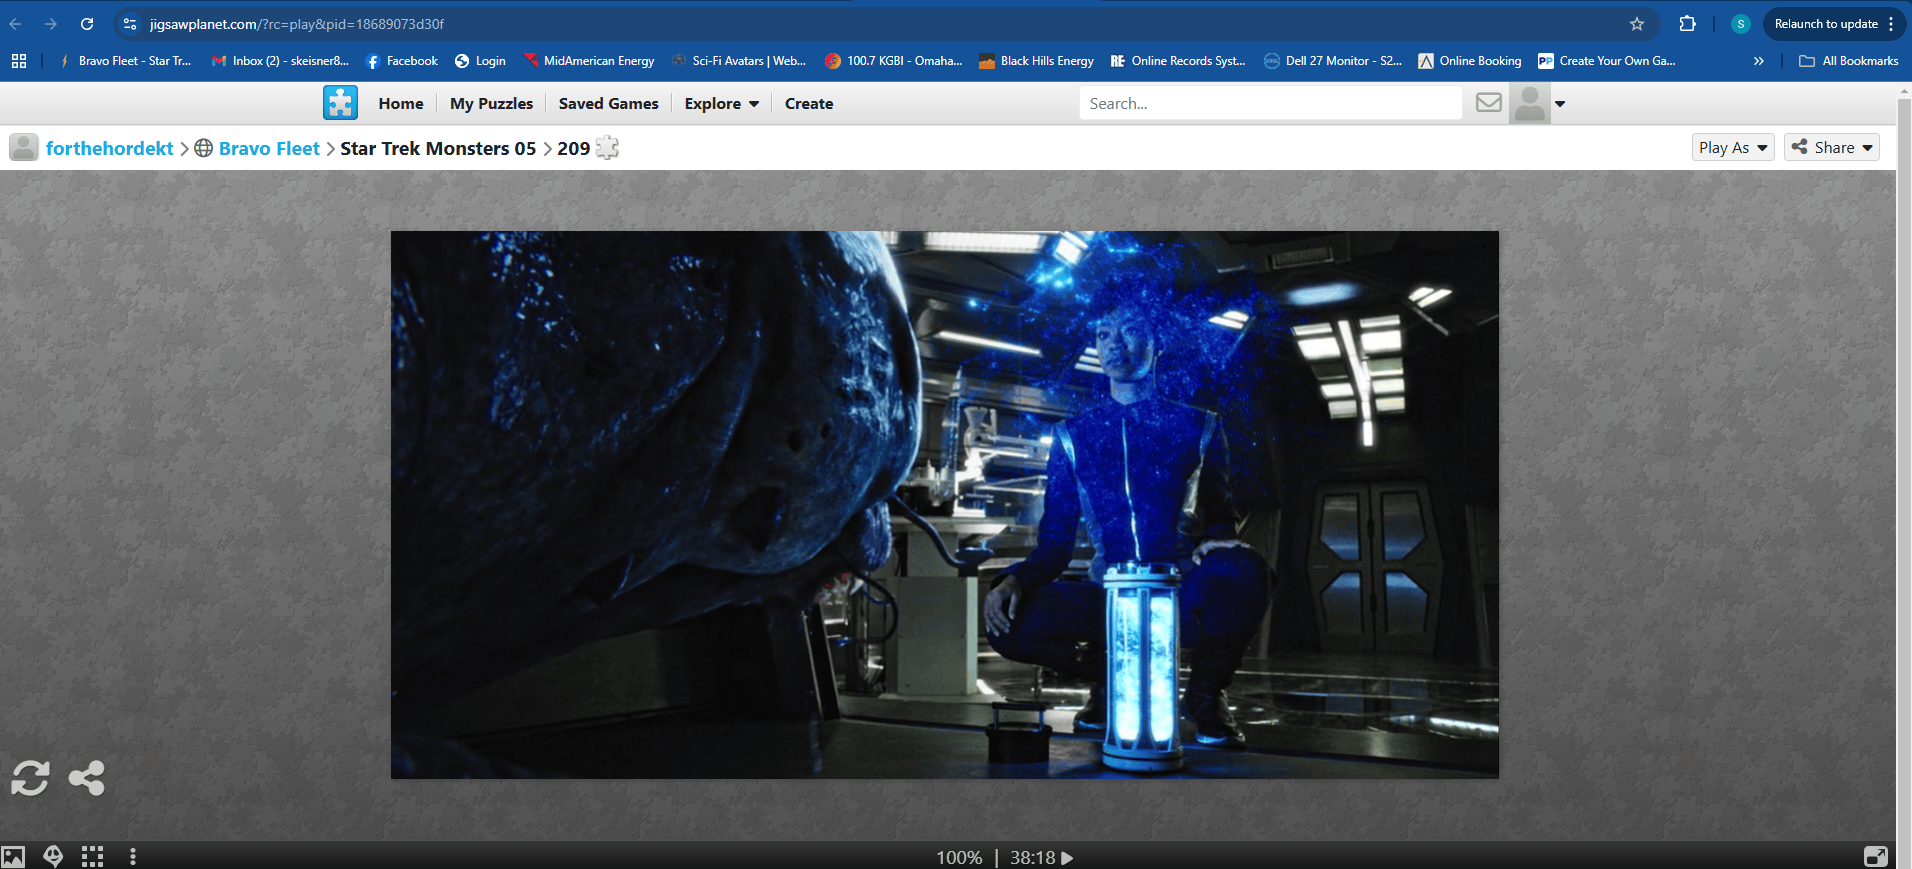This screenshot has height=869, width=1912.
Task: Open the Online Booking bookmark
Action: pyautogui.click(x=1470, y=61)
